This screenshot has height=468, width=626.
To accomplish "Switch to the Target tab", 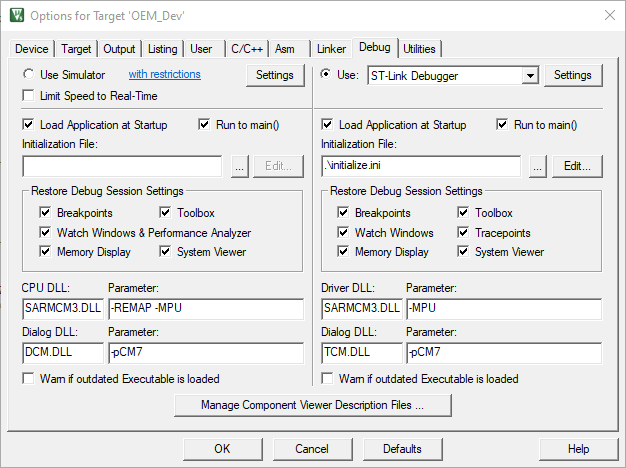I will 76,49.
